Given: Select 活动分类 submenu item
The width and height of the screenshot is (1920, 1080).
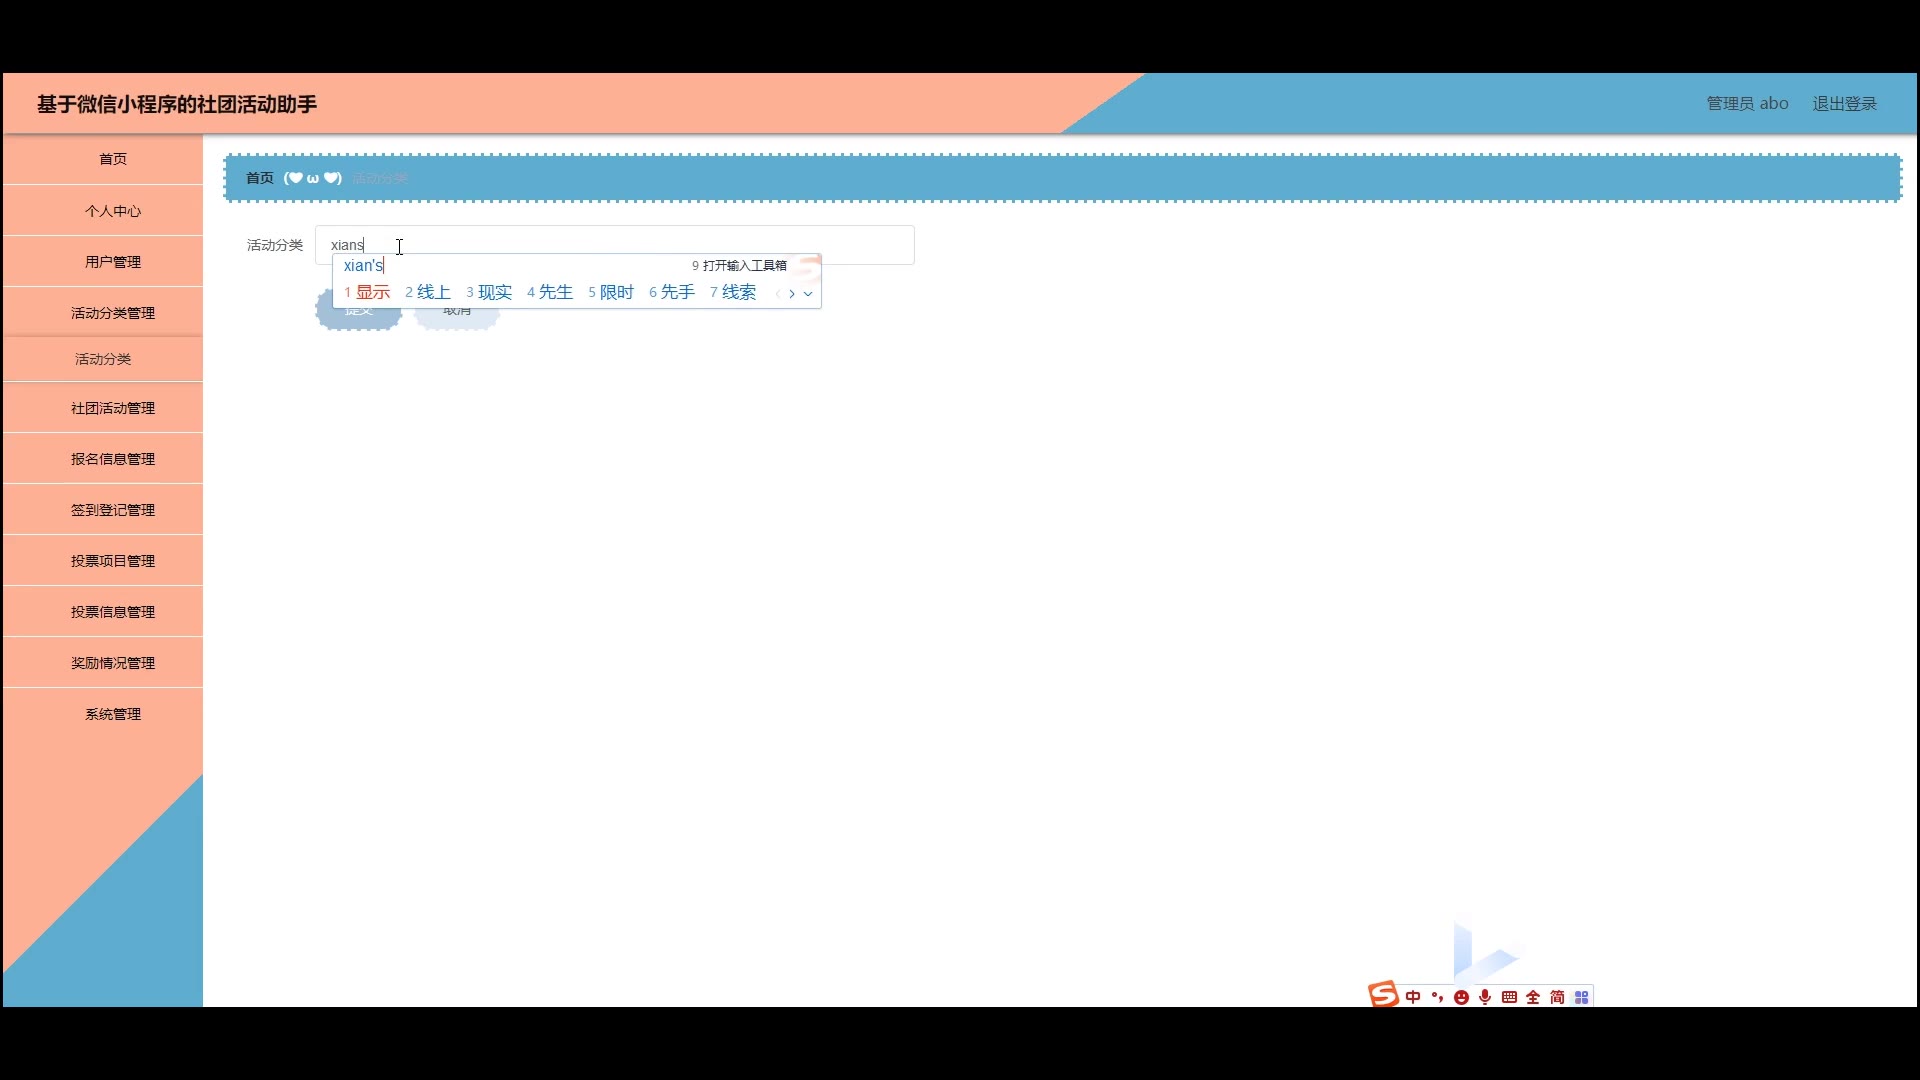Looking at the screenshot, I should 103,359.
